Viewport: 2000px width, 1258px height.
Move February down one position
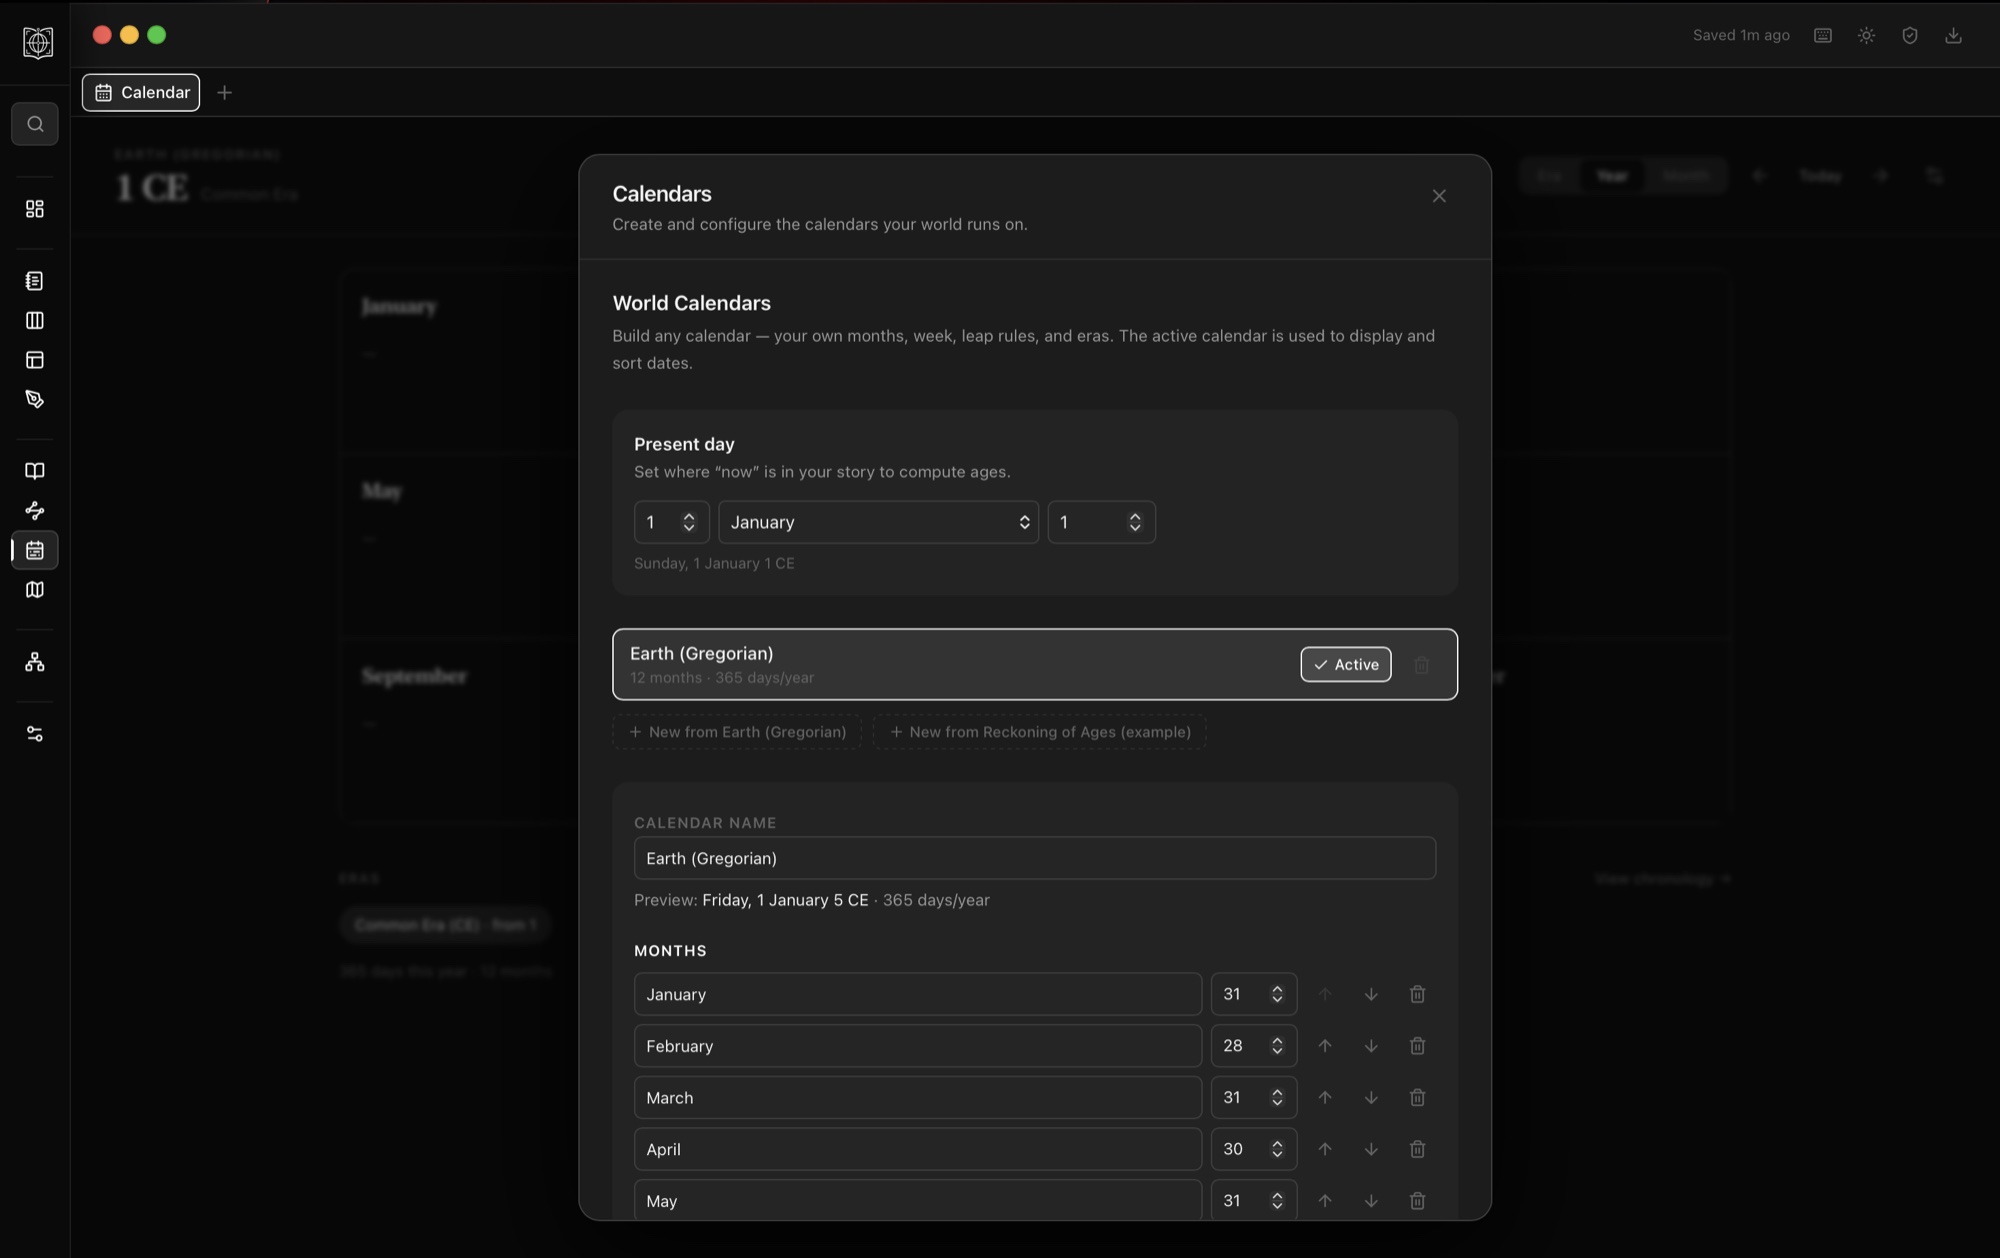(1371, 1046)
